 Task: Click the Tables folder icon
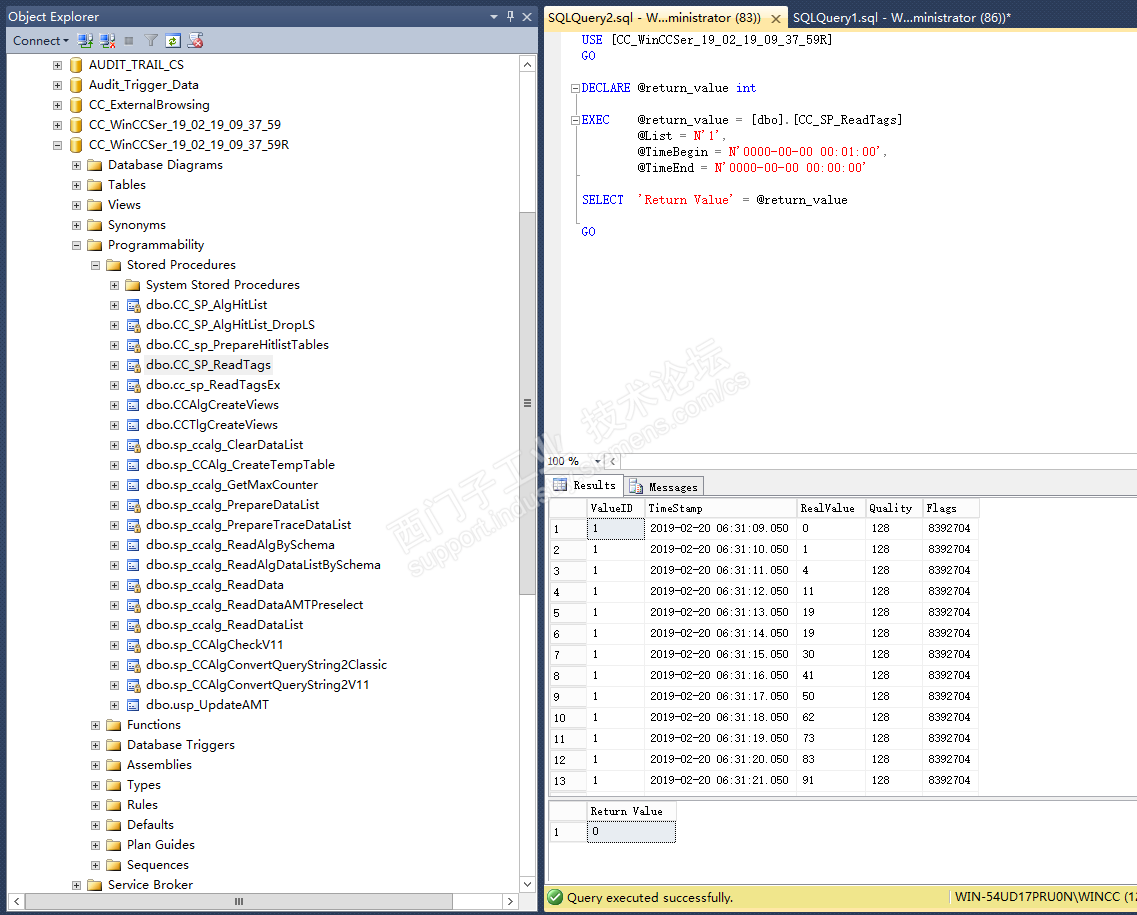coord(94,185)
